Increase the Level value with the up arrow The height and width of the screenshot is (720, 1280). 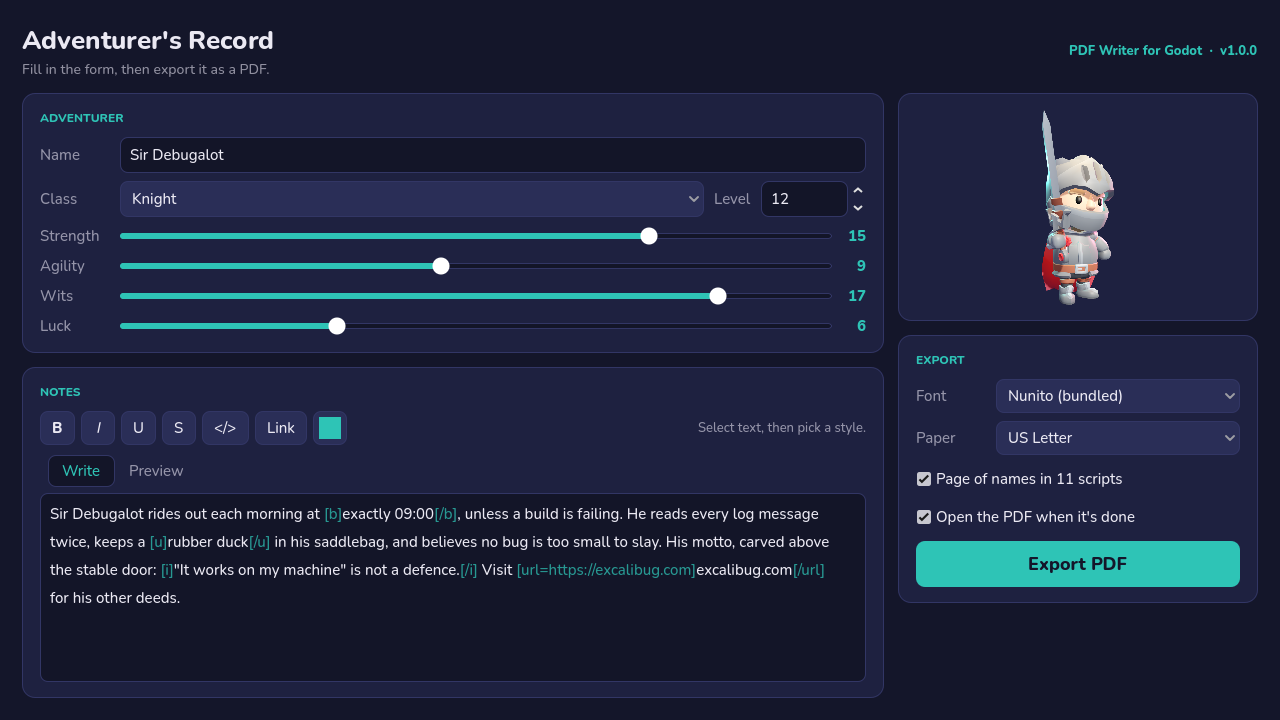click(x=858, y=190)
